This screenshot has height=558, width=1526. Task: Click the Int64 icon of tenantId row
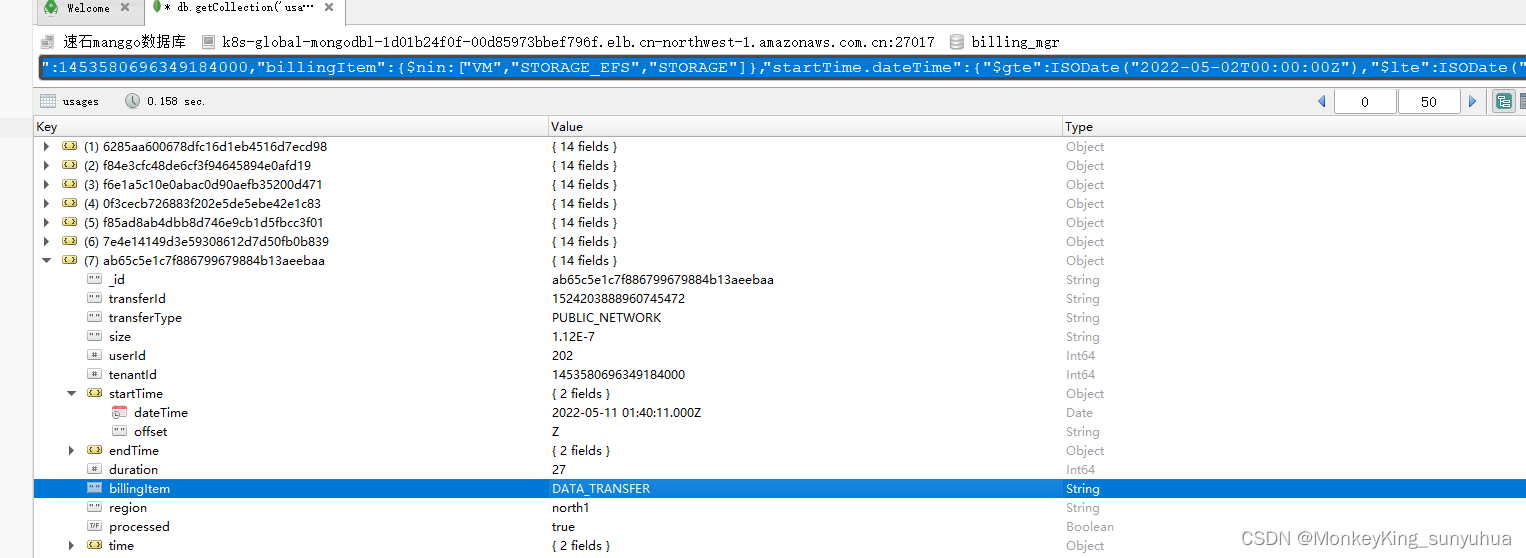pos(94,374)
